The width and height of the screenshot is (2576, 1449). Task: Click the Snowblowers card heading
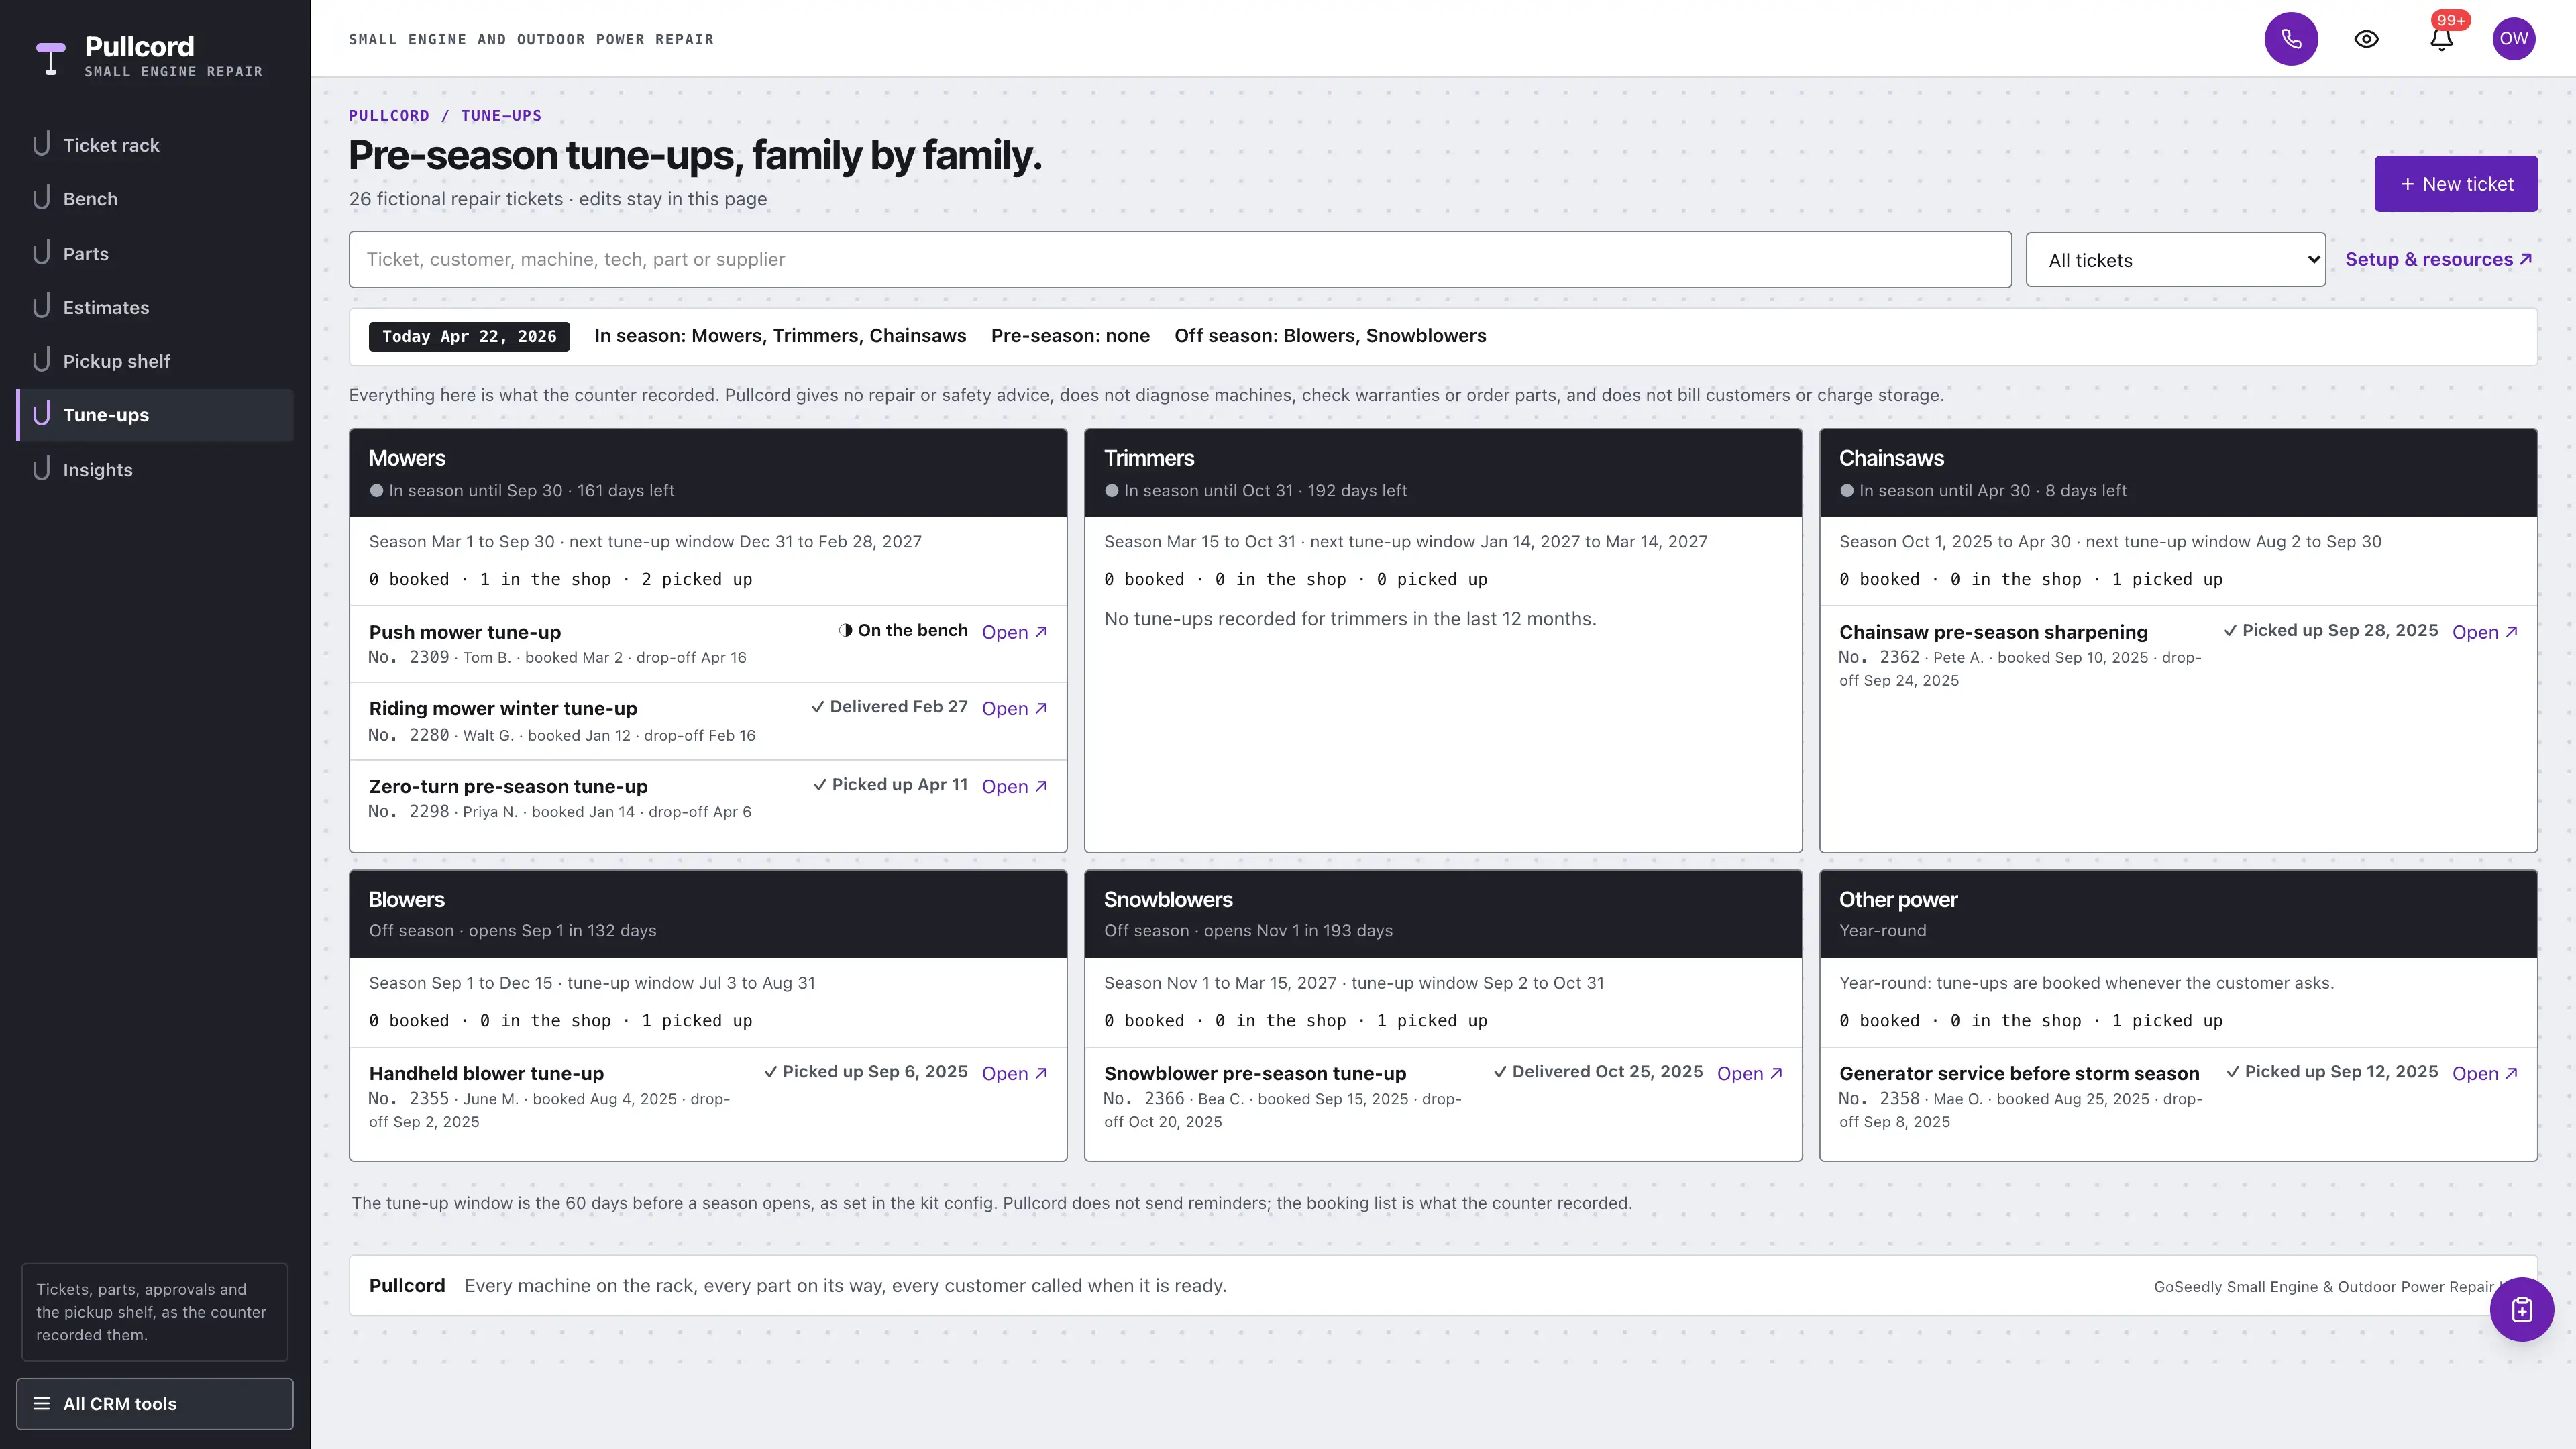pyautogui.click(x=1168, y=899)
